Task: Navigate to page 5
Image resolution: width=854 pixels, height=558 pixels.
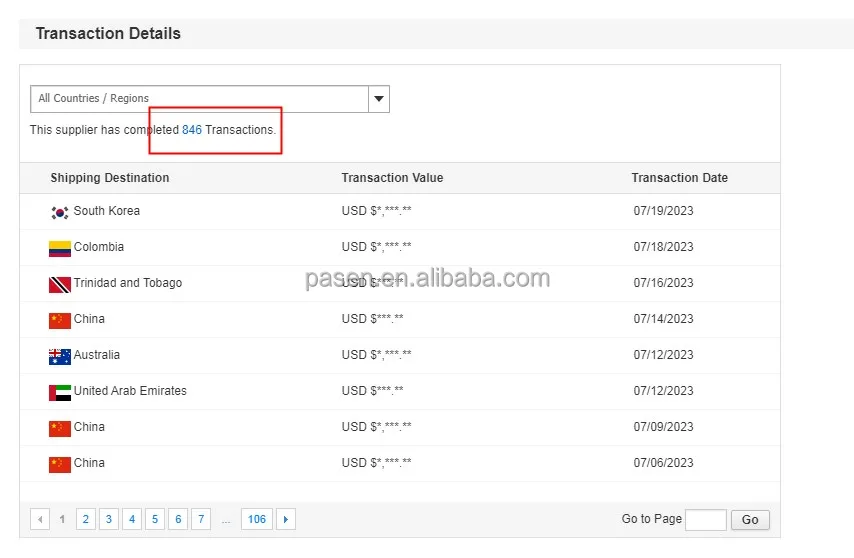Action: coord(155,519)
